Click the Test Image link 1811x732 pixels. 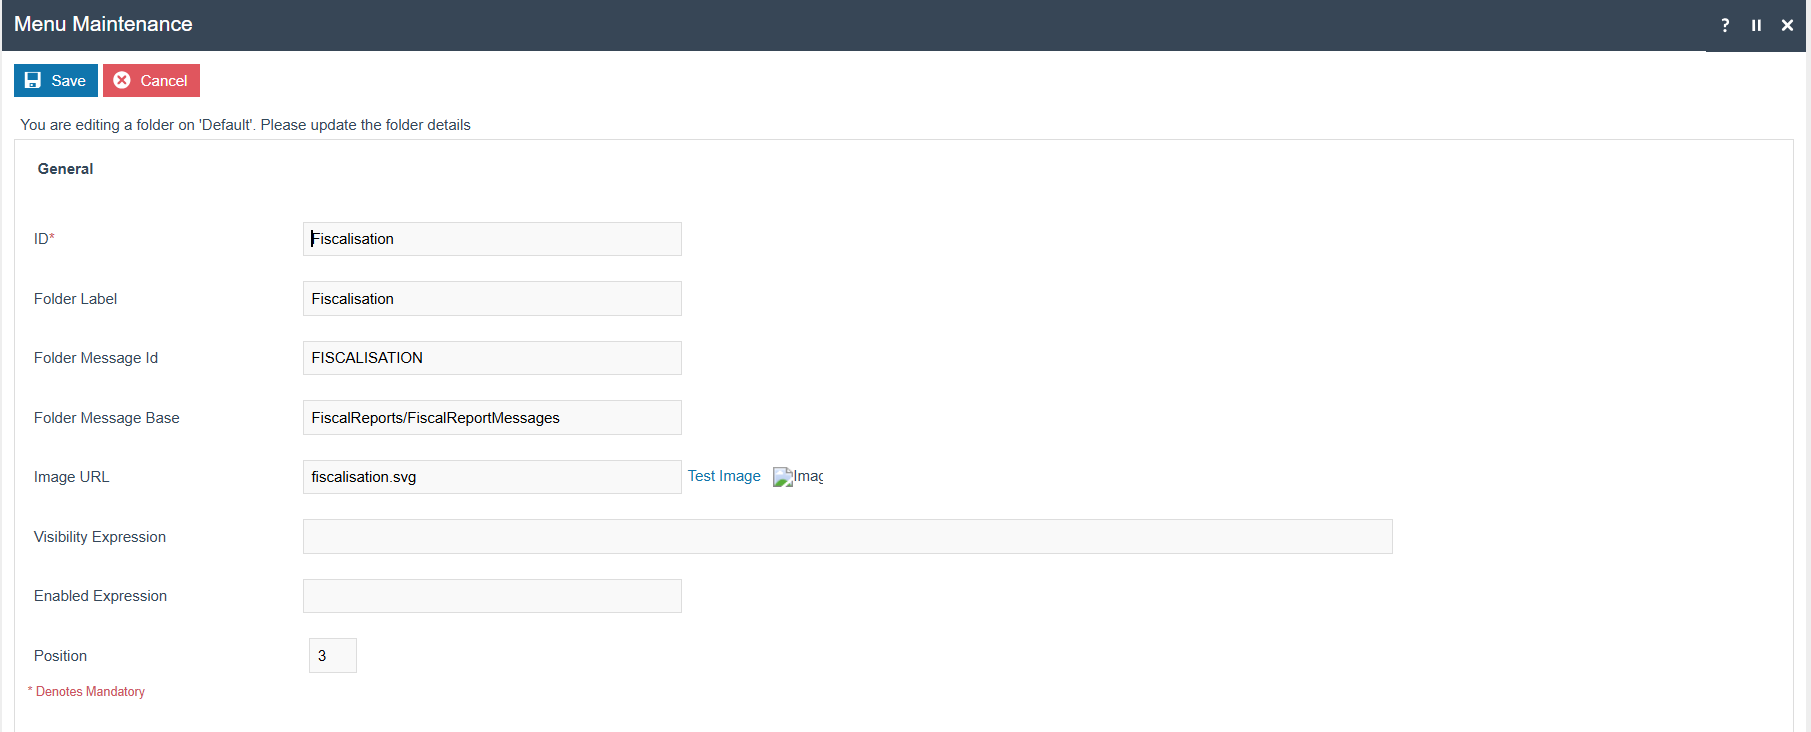click(723, 477)
